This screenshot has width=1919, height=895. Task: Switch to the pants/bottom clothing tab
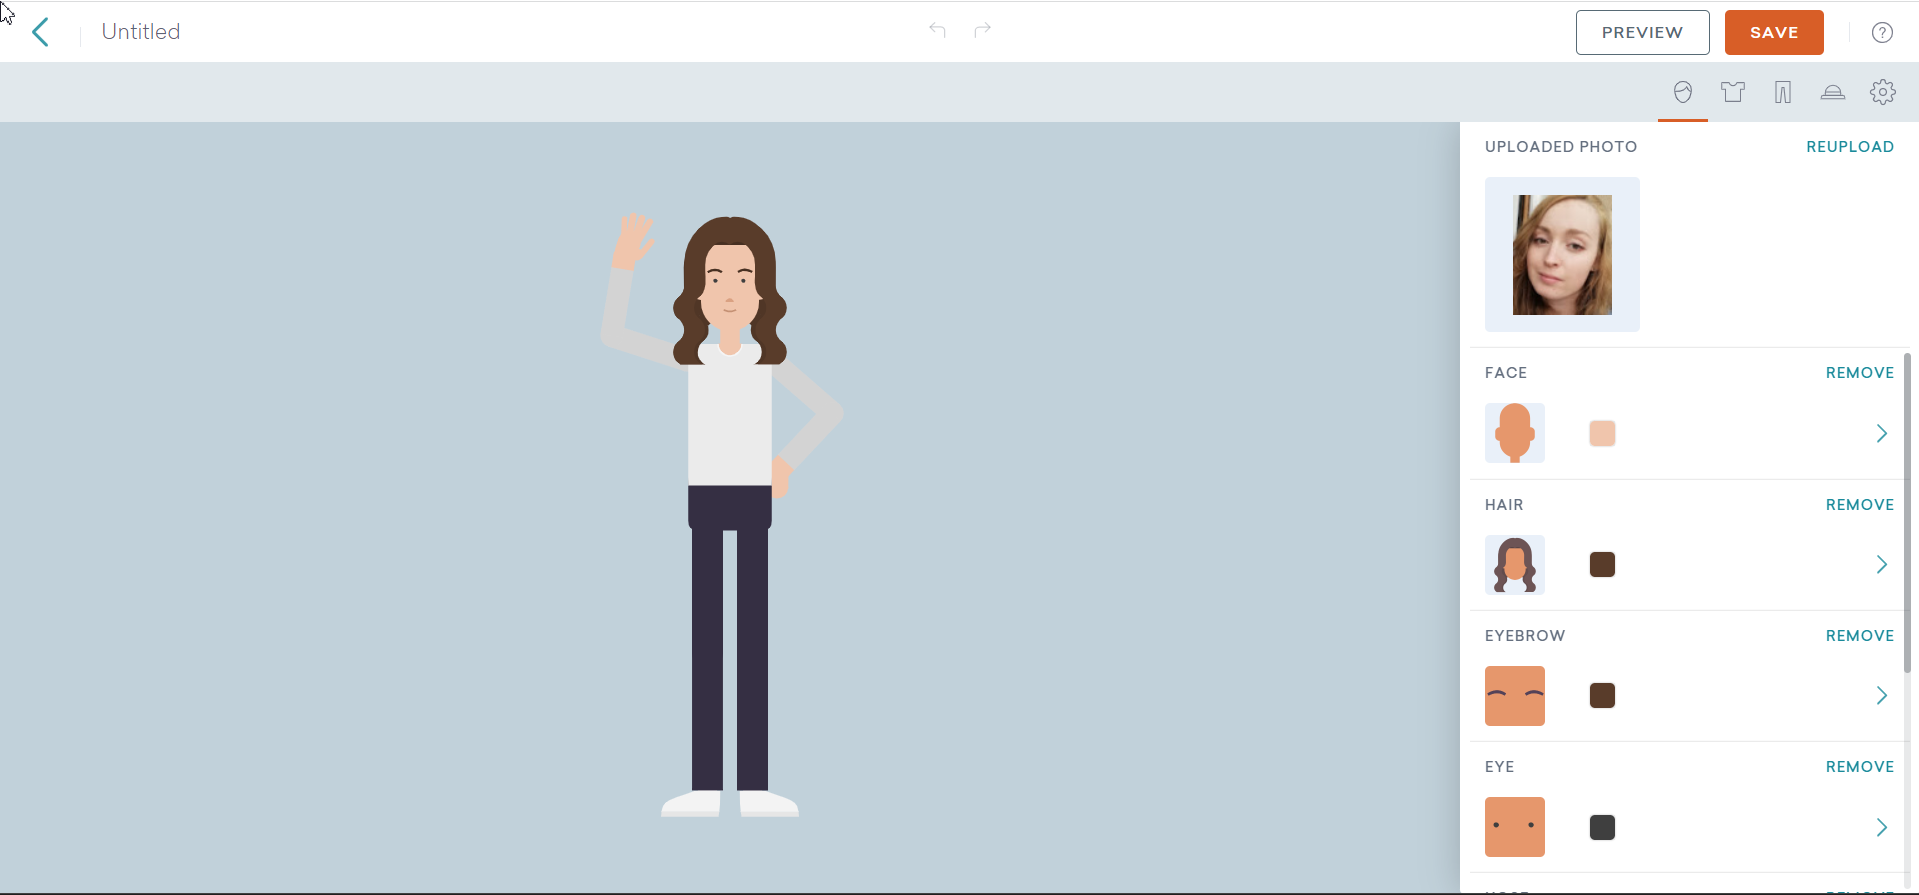tap(1783, 92)
